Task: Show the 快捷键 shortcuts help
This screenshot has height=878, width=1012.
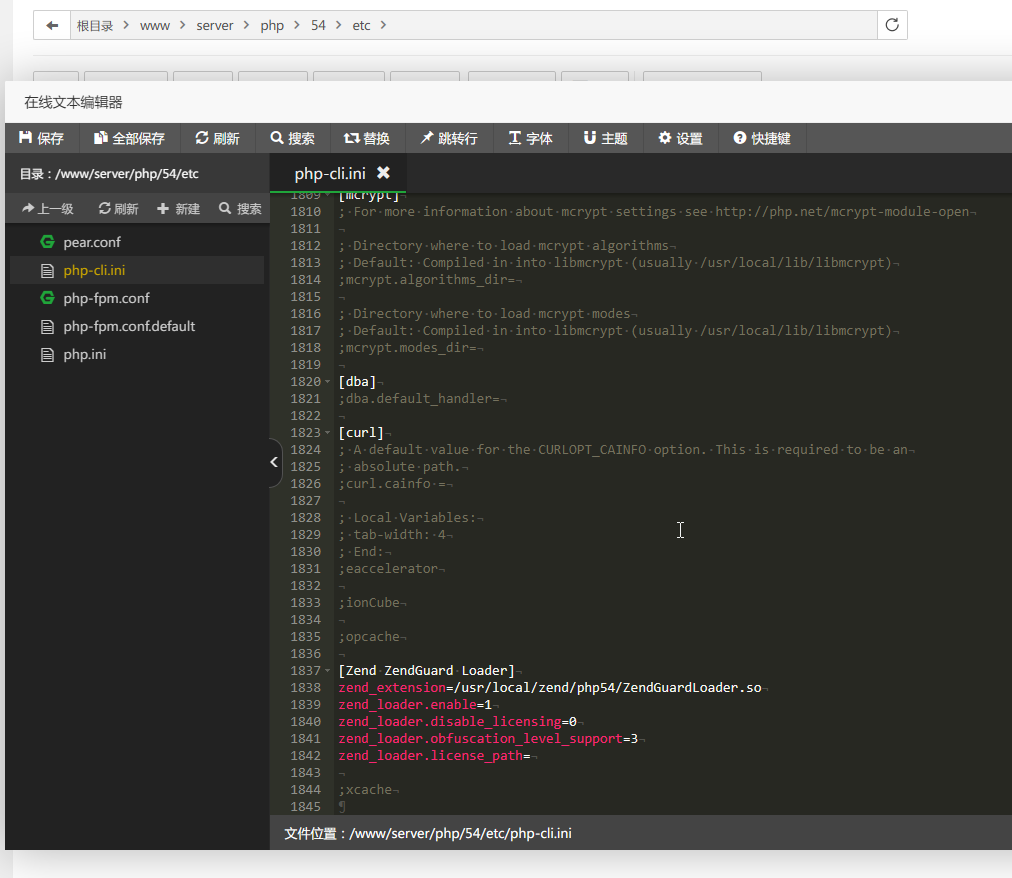Action: (x=762, y=138)
